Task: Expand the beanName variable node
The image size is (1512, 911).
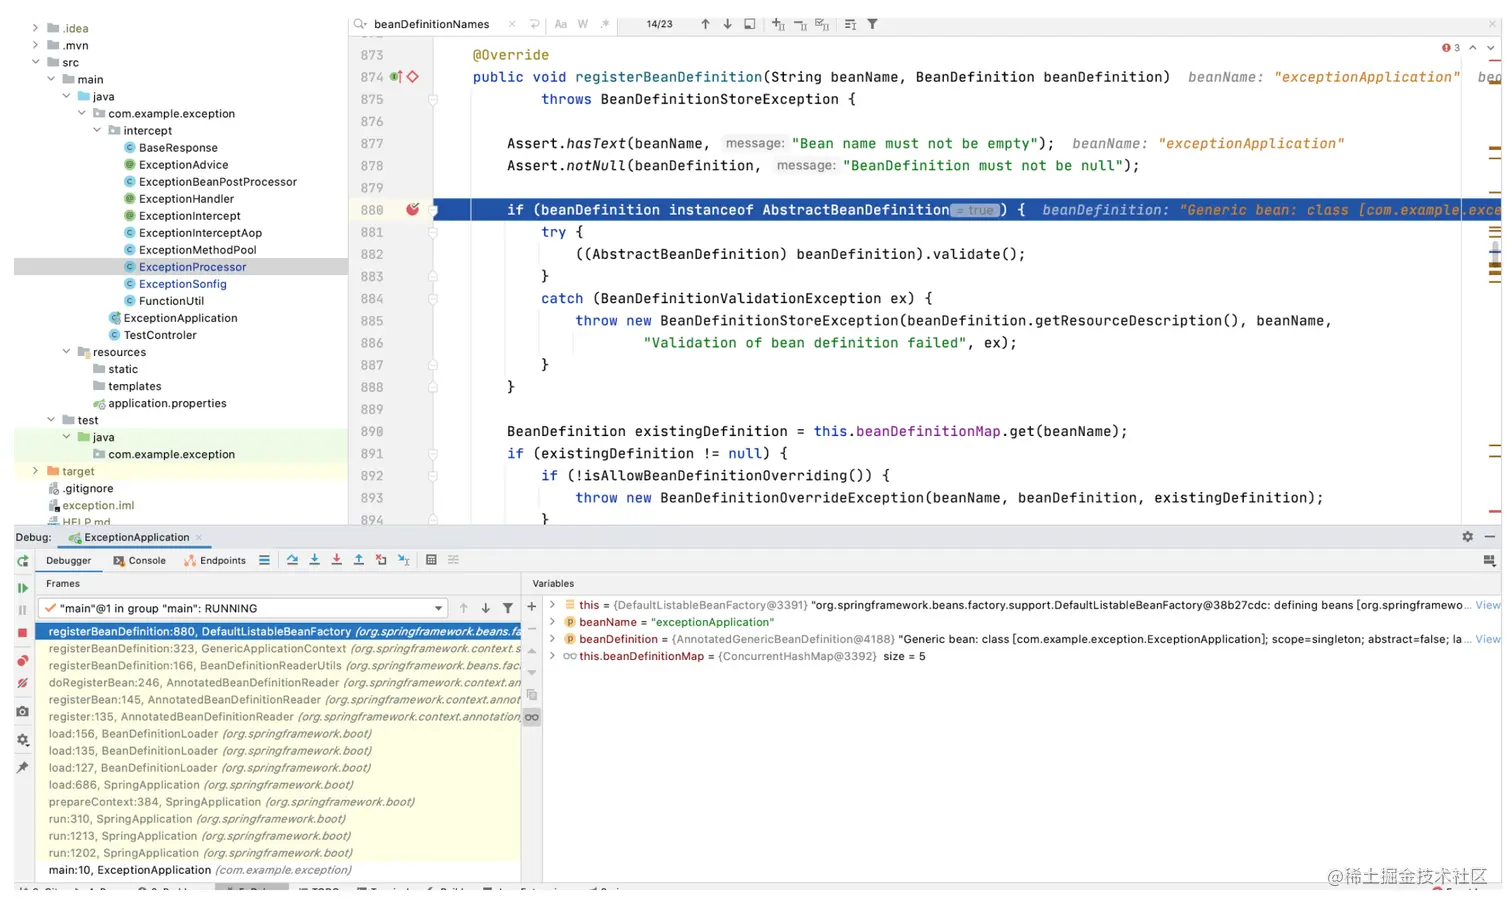Action: 552,622
